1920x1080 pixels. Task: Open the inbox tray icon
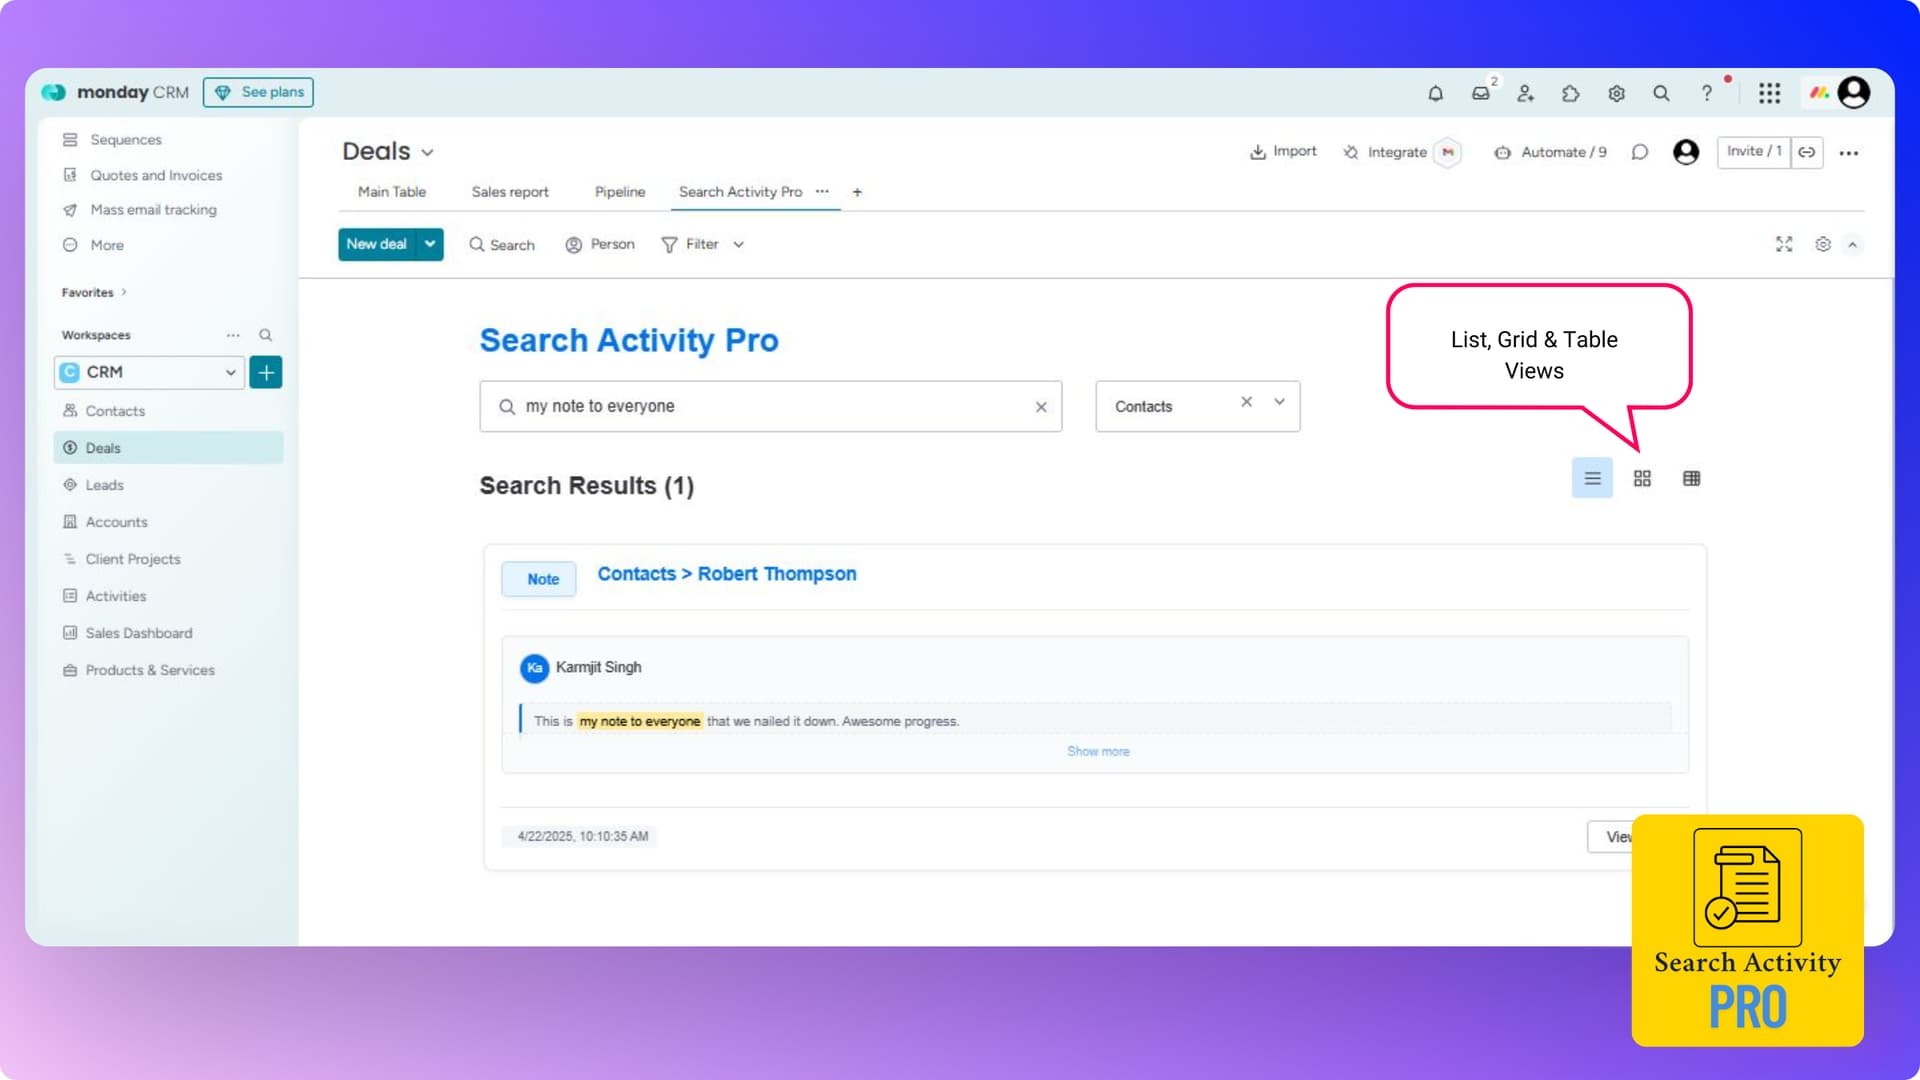point(1481,93)
